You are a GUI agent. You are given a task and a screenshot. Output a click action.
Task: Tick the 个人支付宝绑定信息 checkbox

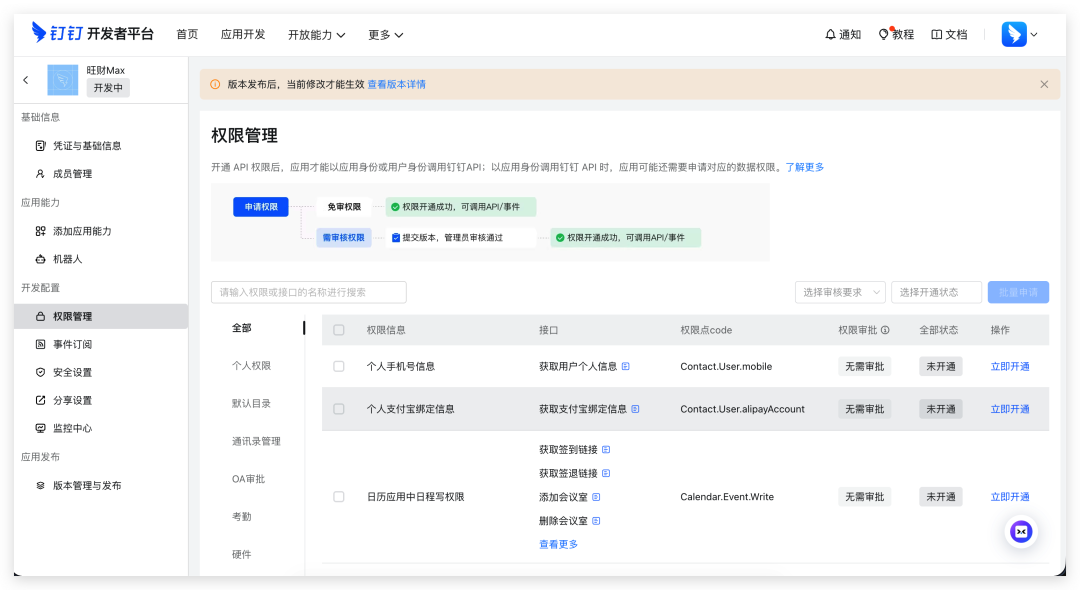point(339,409)
